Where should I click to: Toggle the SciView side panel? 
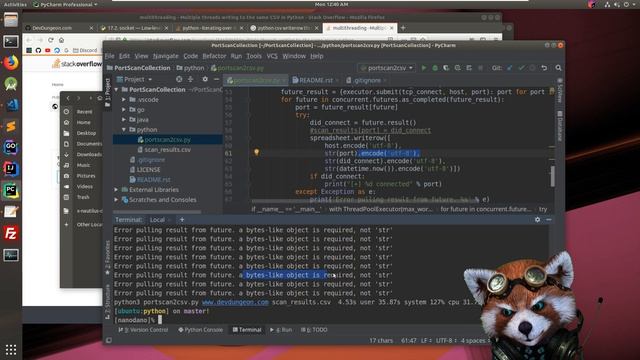coord(560,91)
